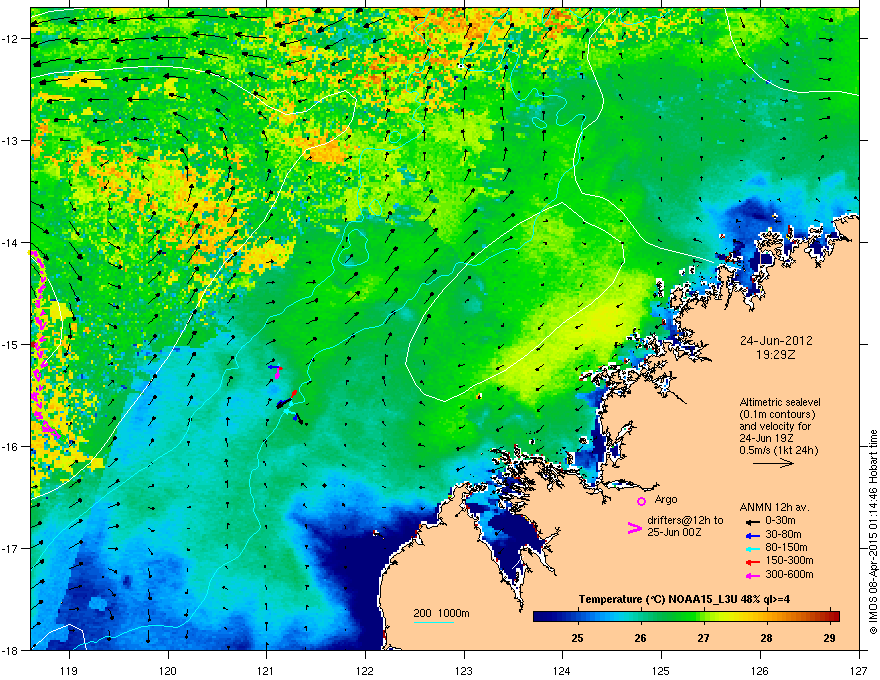Click the latitude axis label -16
Image resolution: width=880 pixels, height=680 pixels.
[x=10, y=446]
